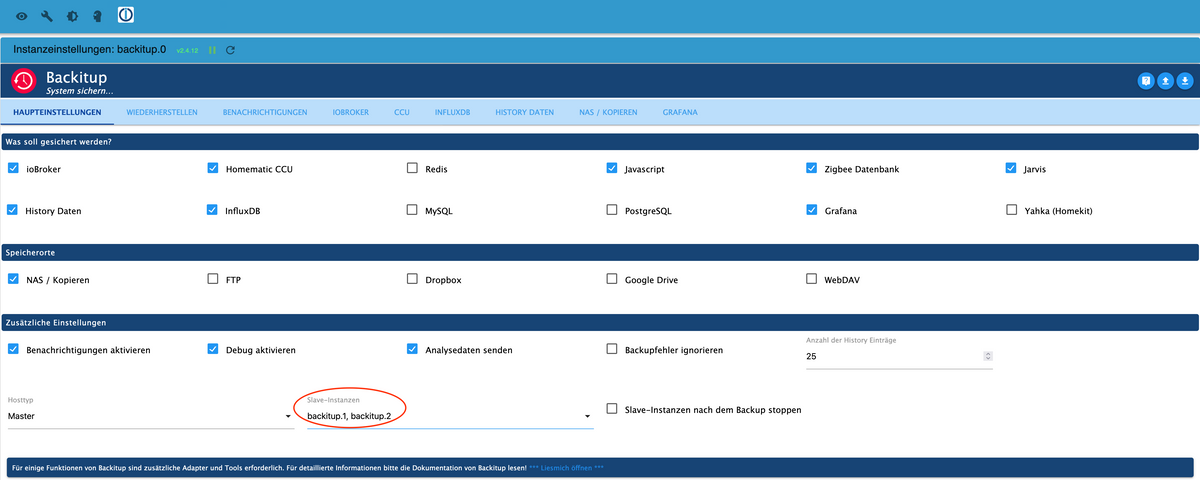Click the history entries number stepper arrows
The width and height of the screenshot is (1200, 480).
(988, 356)
